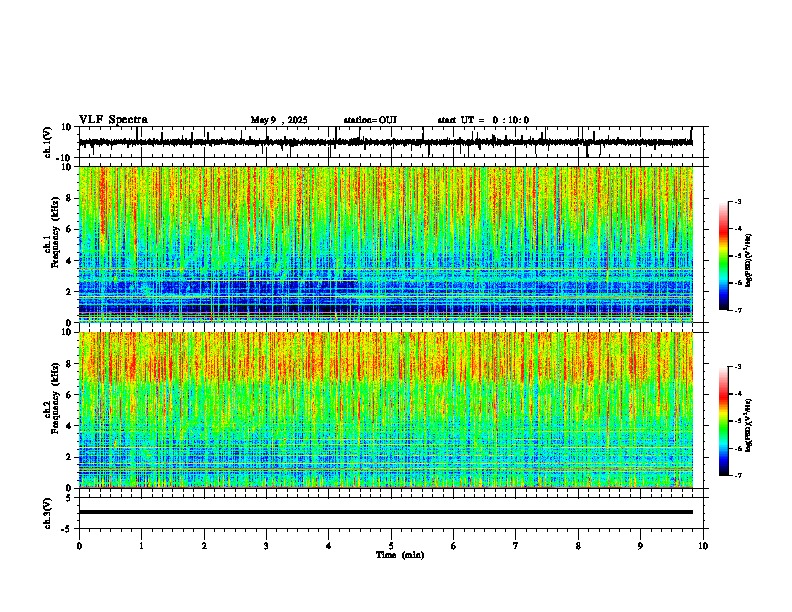Click the thick black ch.3 trace line
792x612 pixels.
coord(386,512)
